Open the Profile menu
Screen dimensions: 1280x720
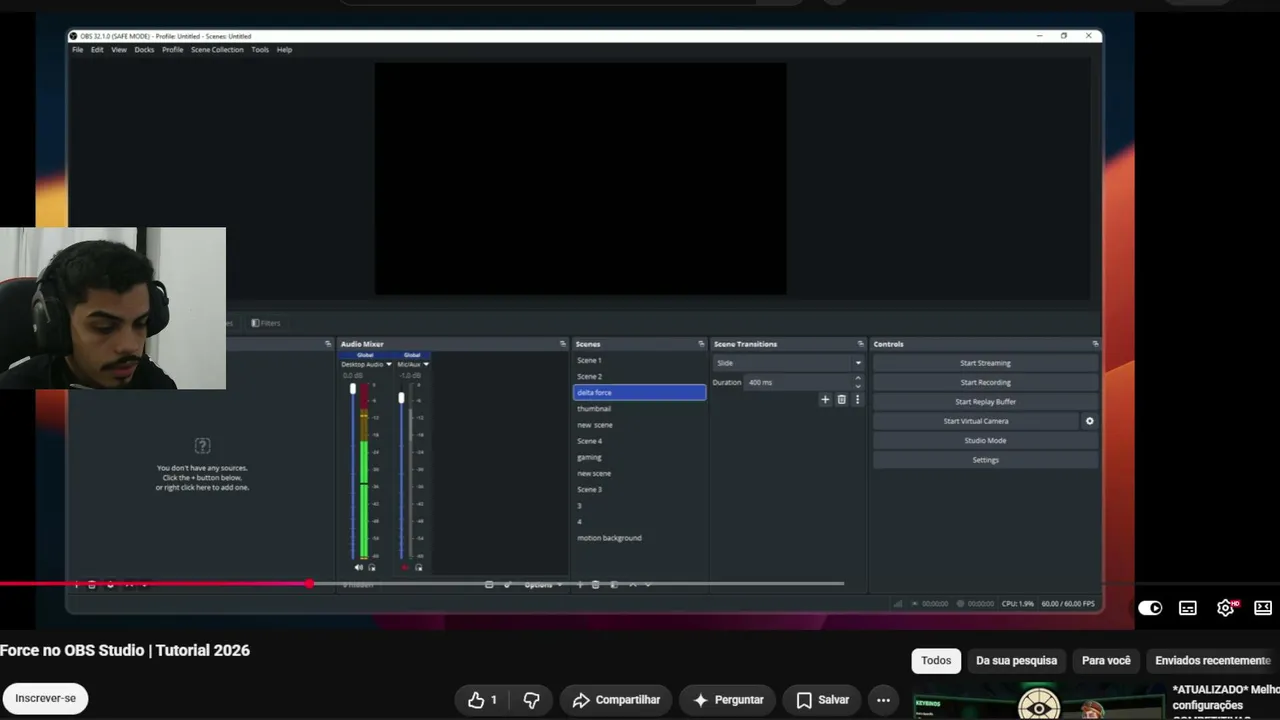point(173,49)
